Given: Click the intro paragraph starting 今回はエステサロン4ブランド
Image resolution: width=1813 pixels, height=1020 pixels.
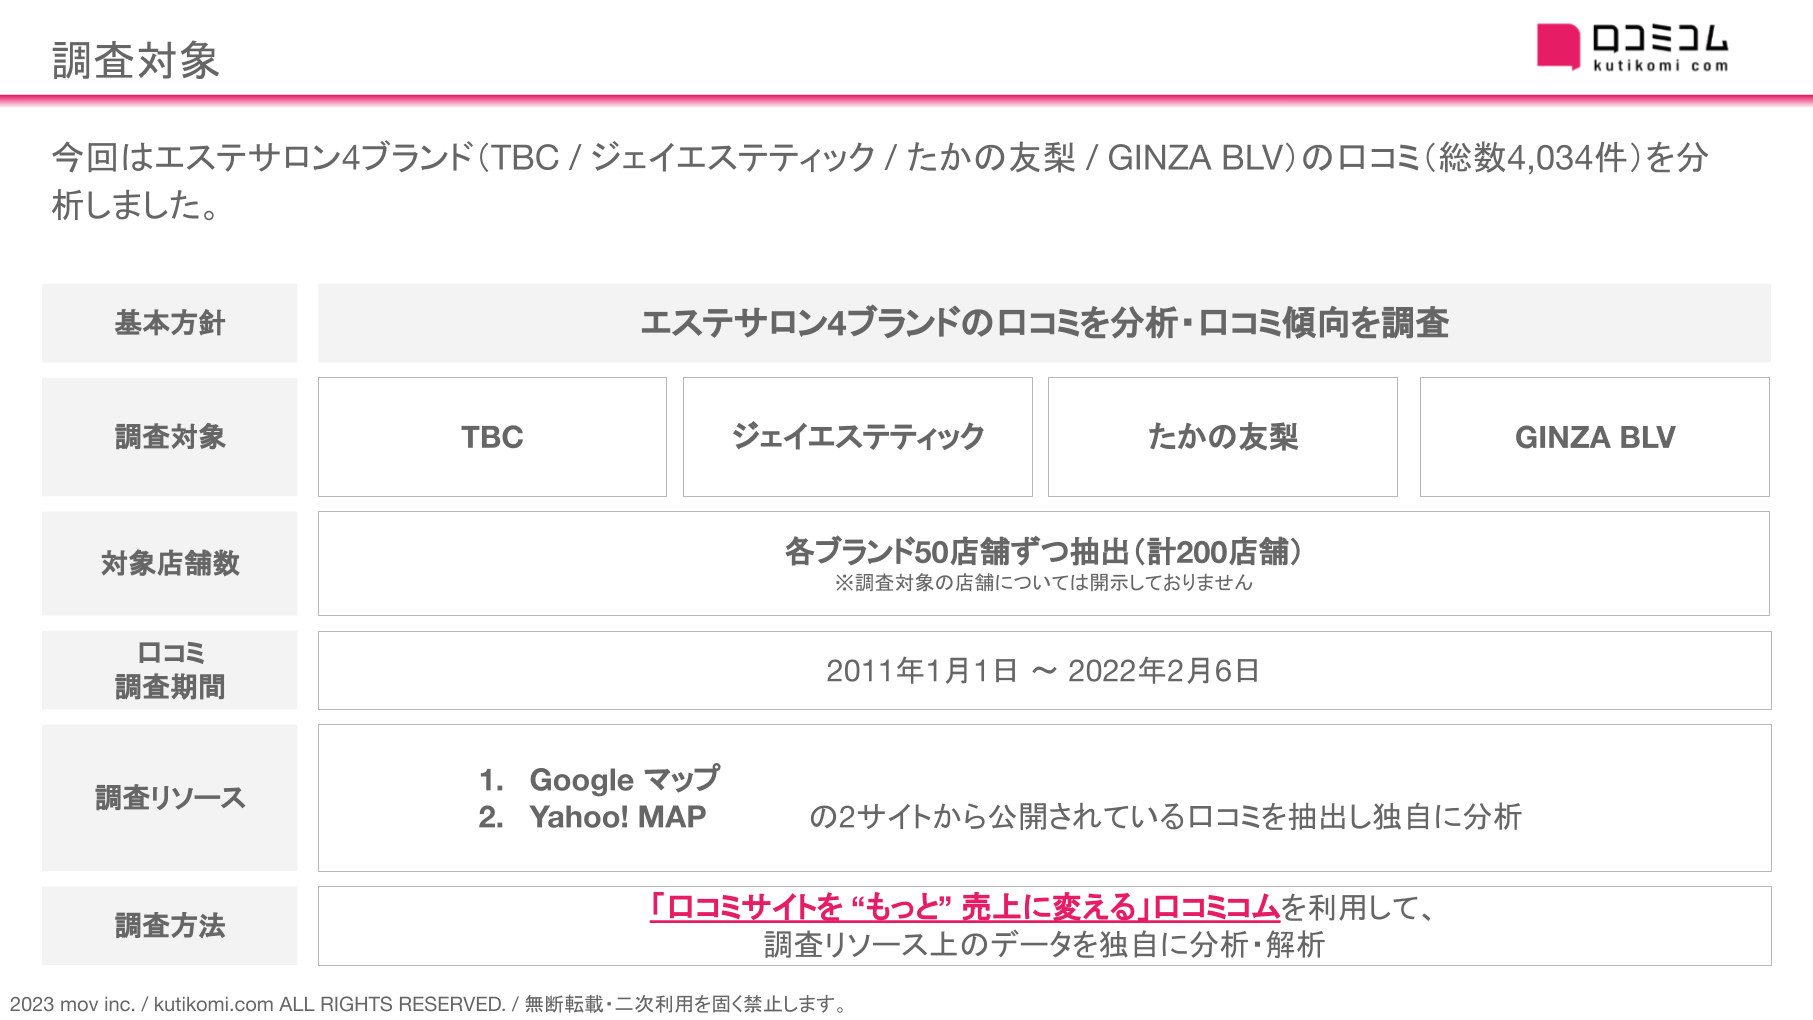Looking at the screenshot, I should click(x=880, y=181).
